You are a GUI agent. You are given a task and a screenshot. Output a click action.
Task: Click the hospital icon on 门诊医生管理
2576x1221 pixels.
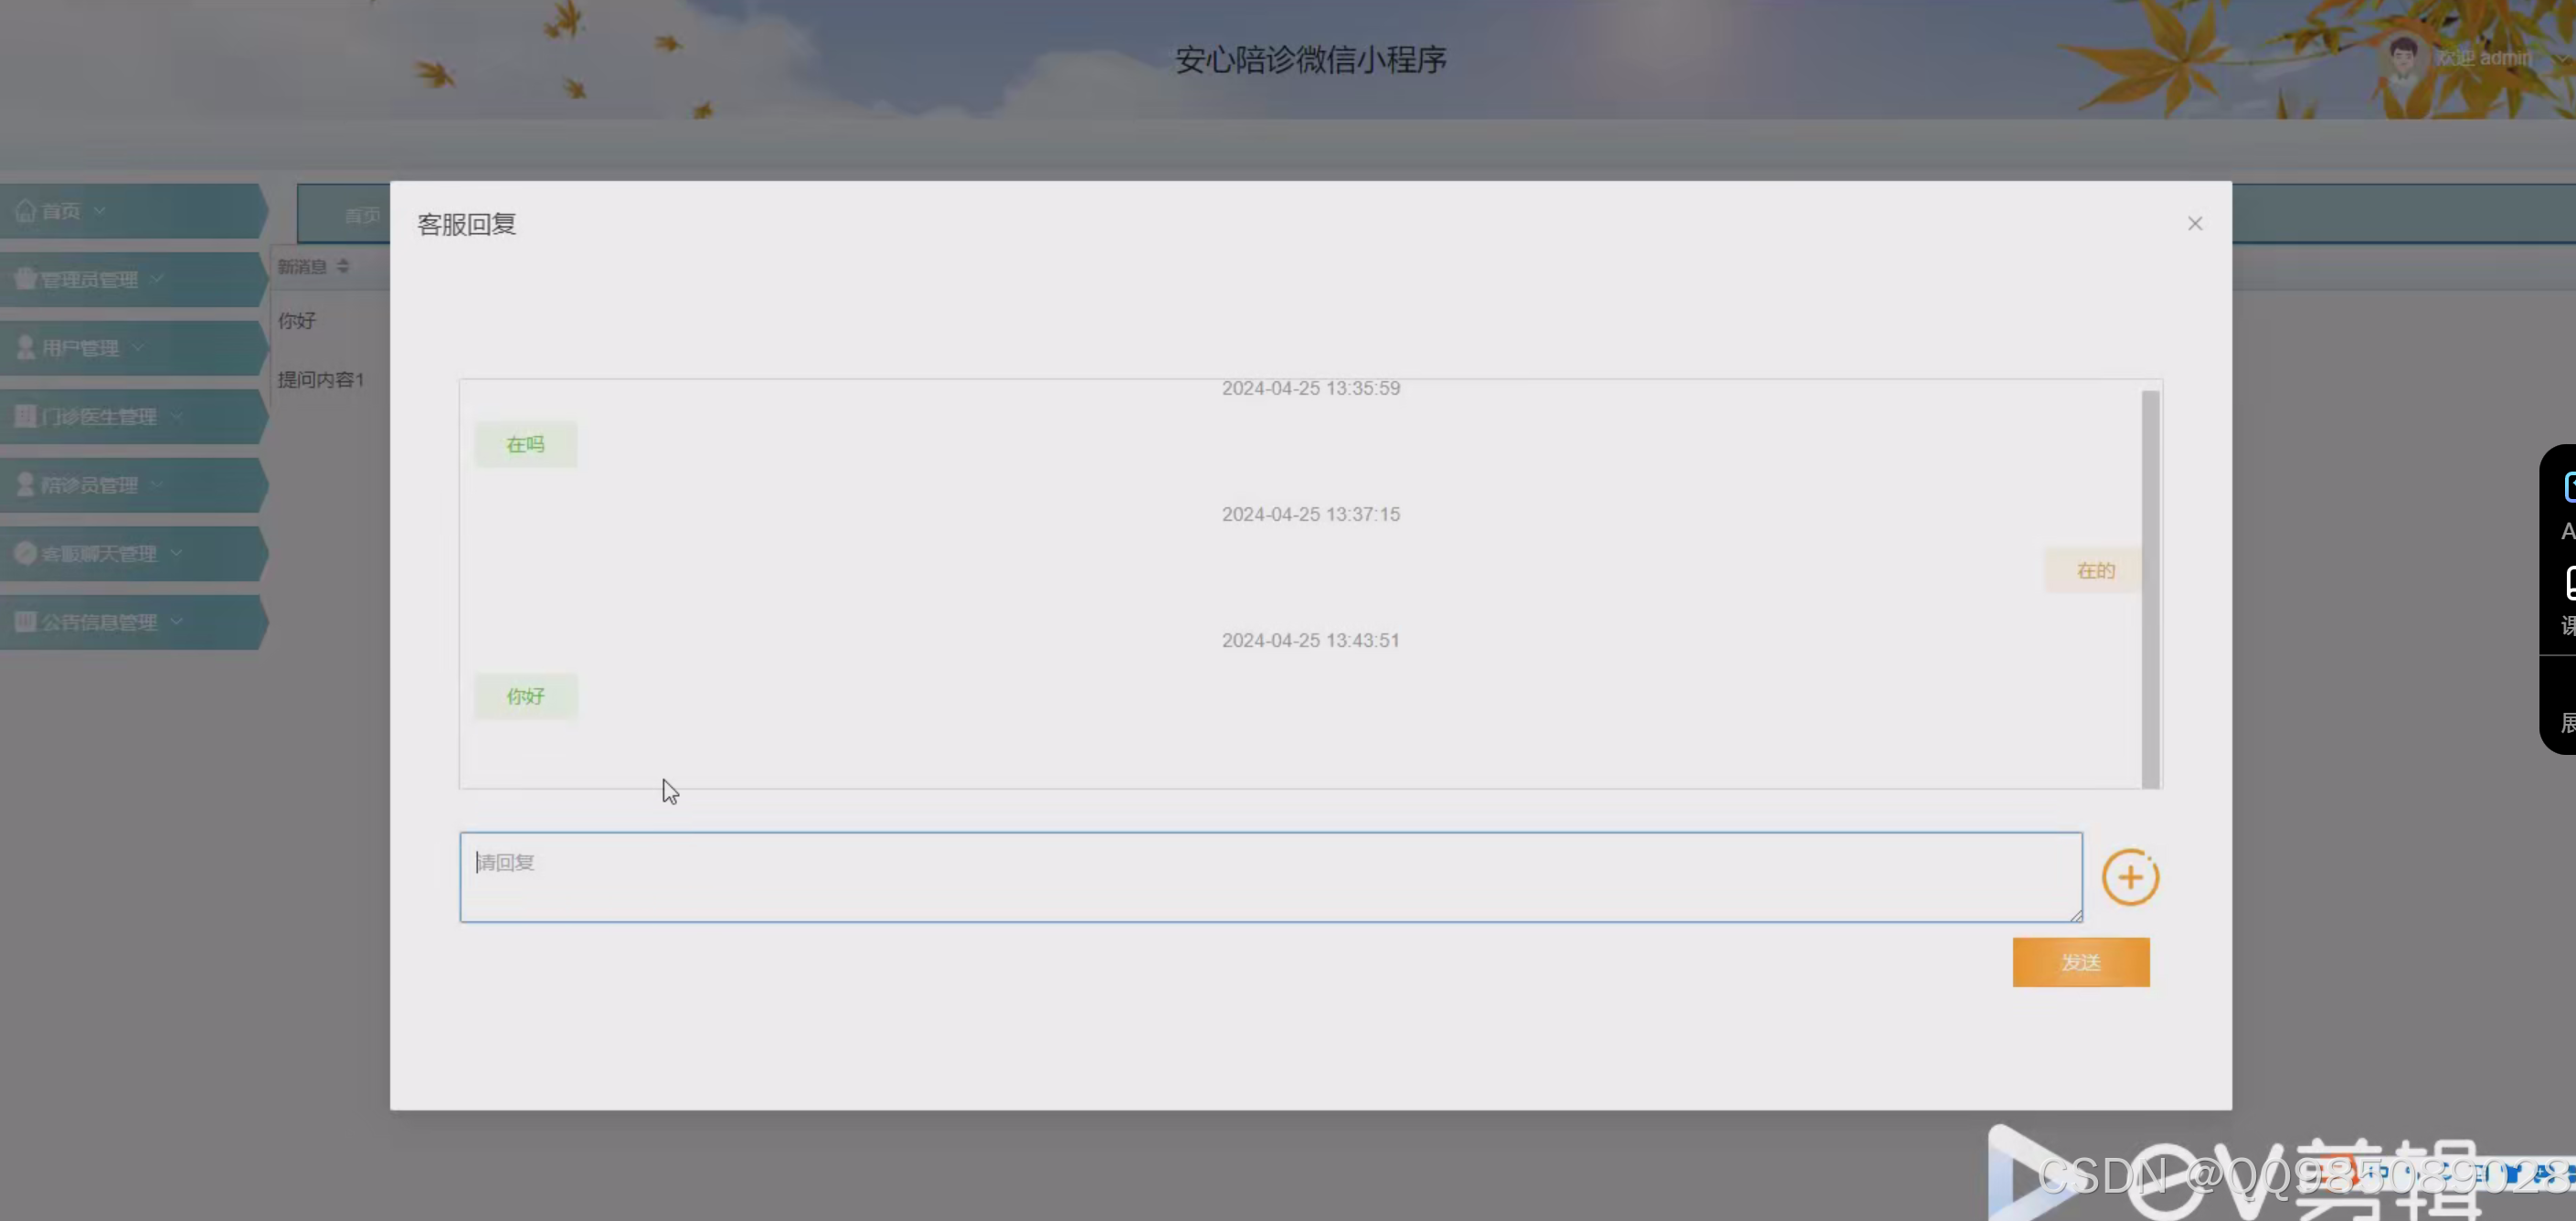(24, 416)
